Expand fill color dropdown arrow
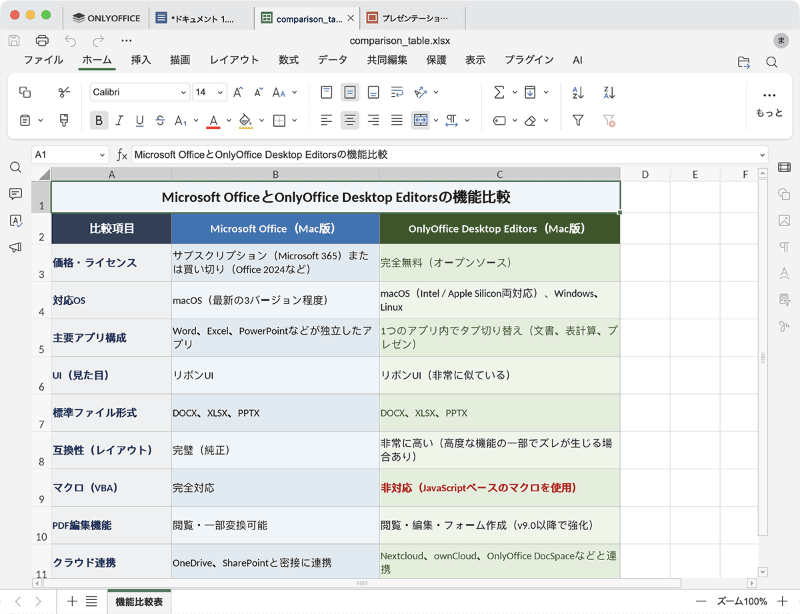This screenshot has height=614, width=800. [261, 120]
